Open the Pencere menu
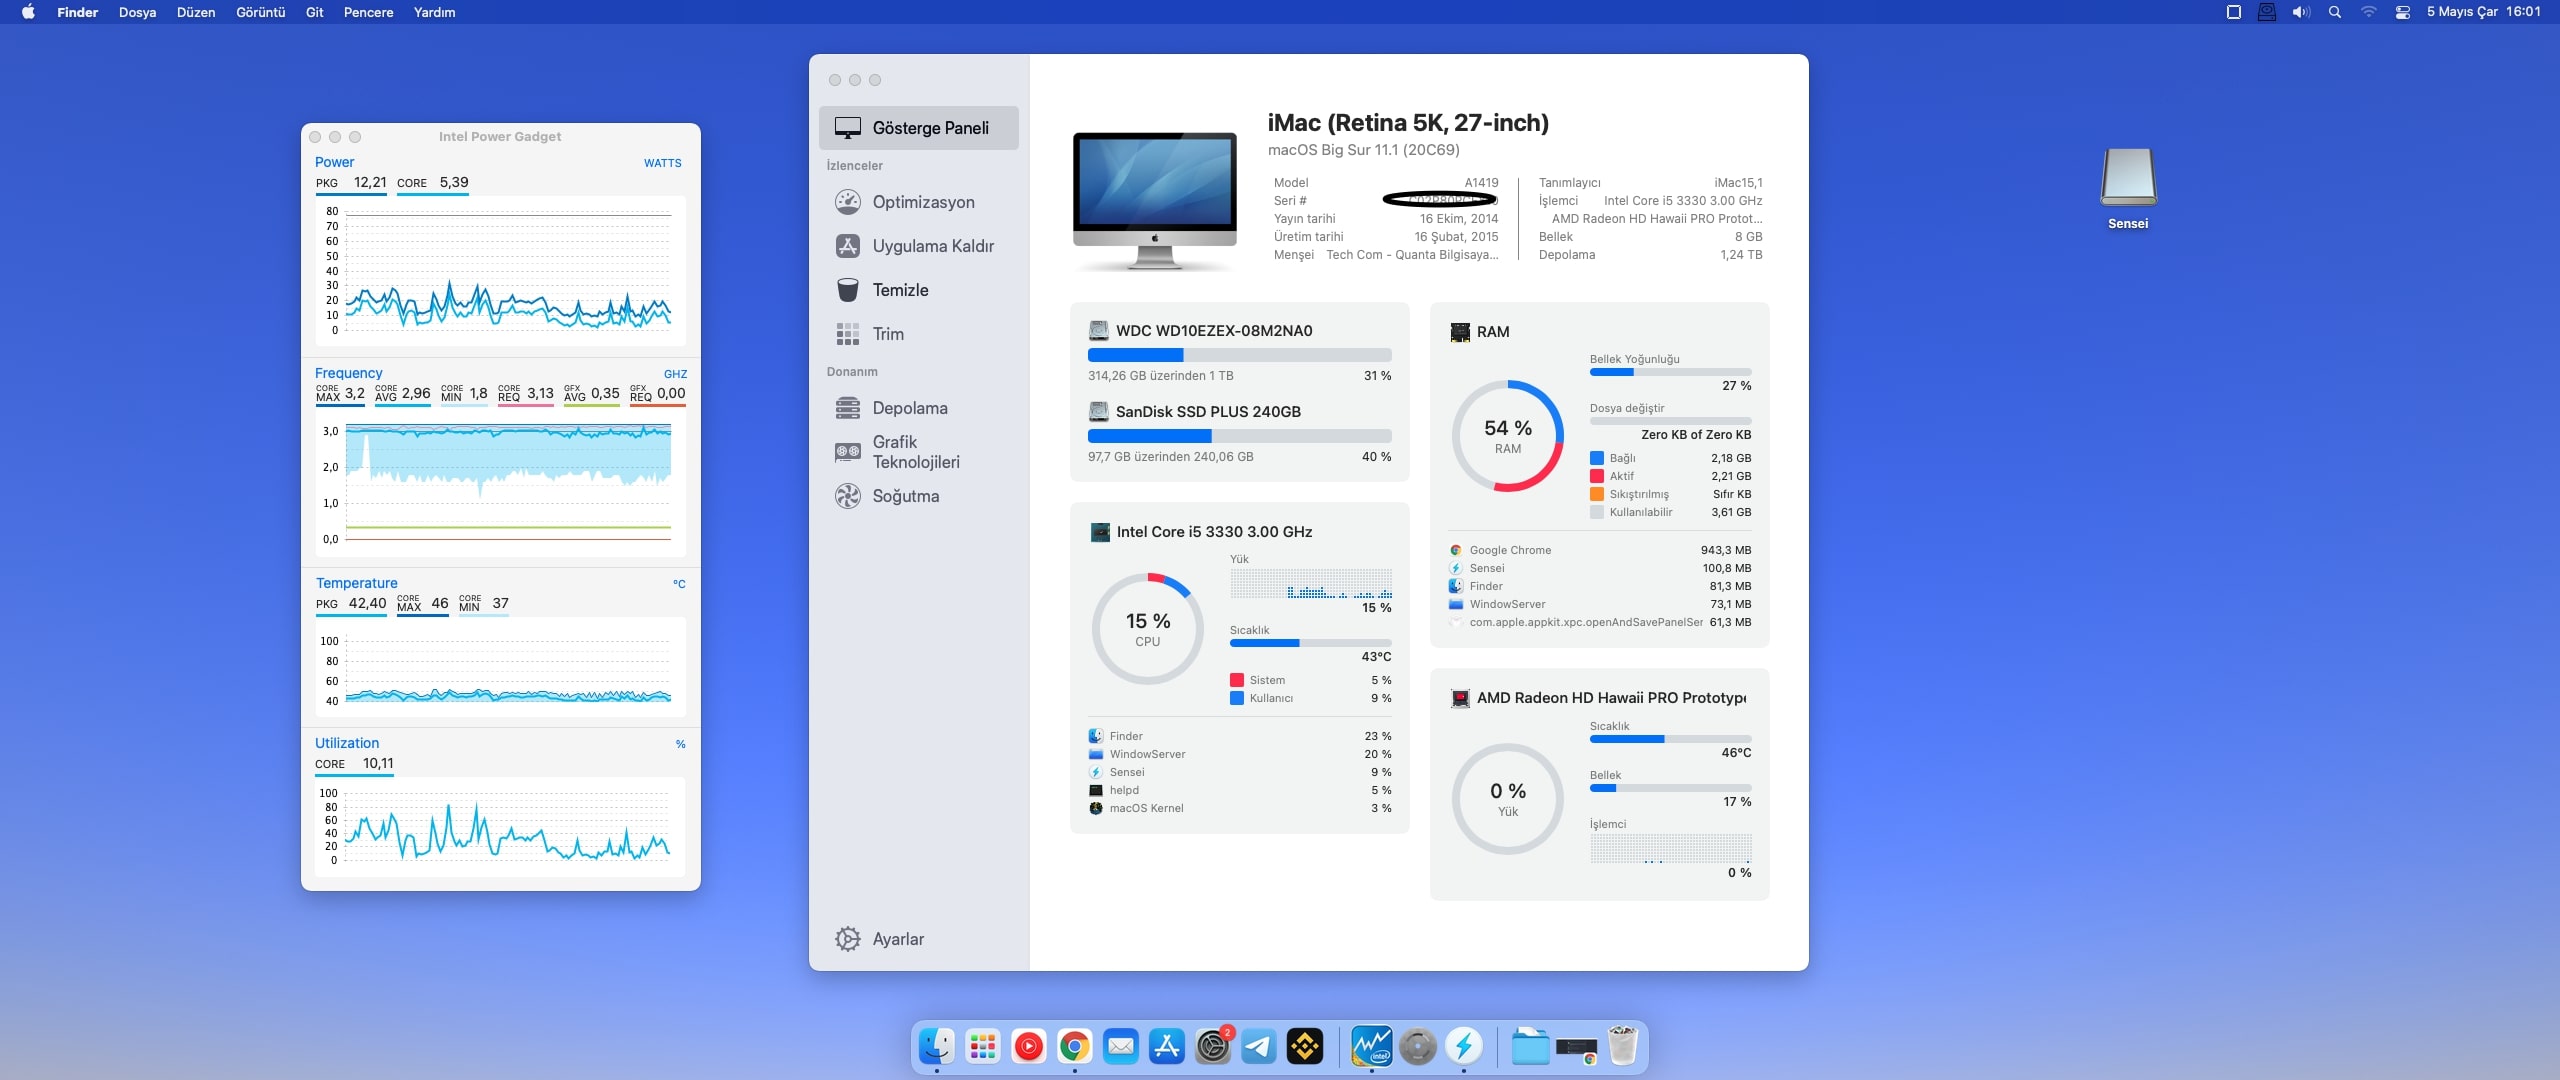Image resolution: width=2560 pixels, height=1080 pixels. pos(368,12)
